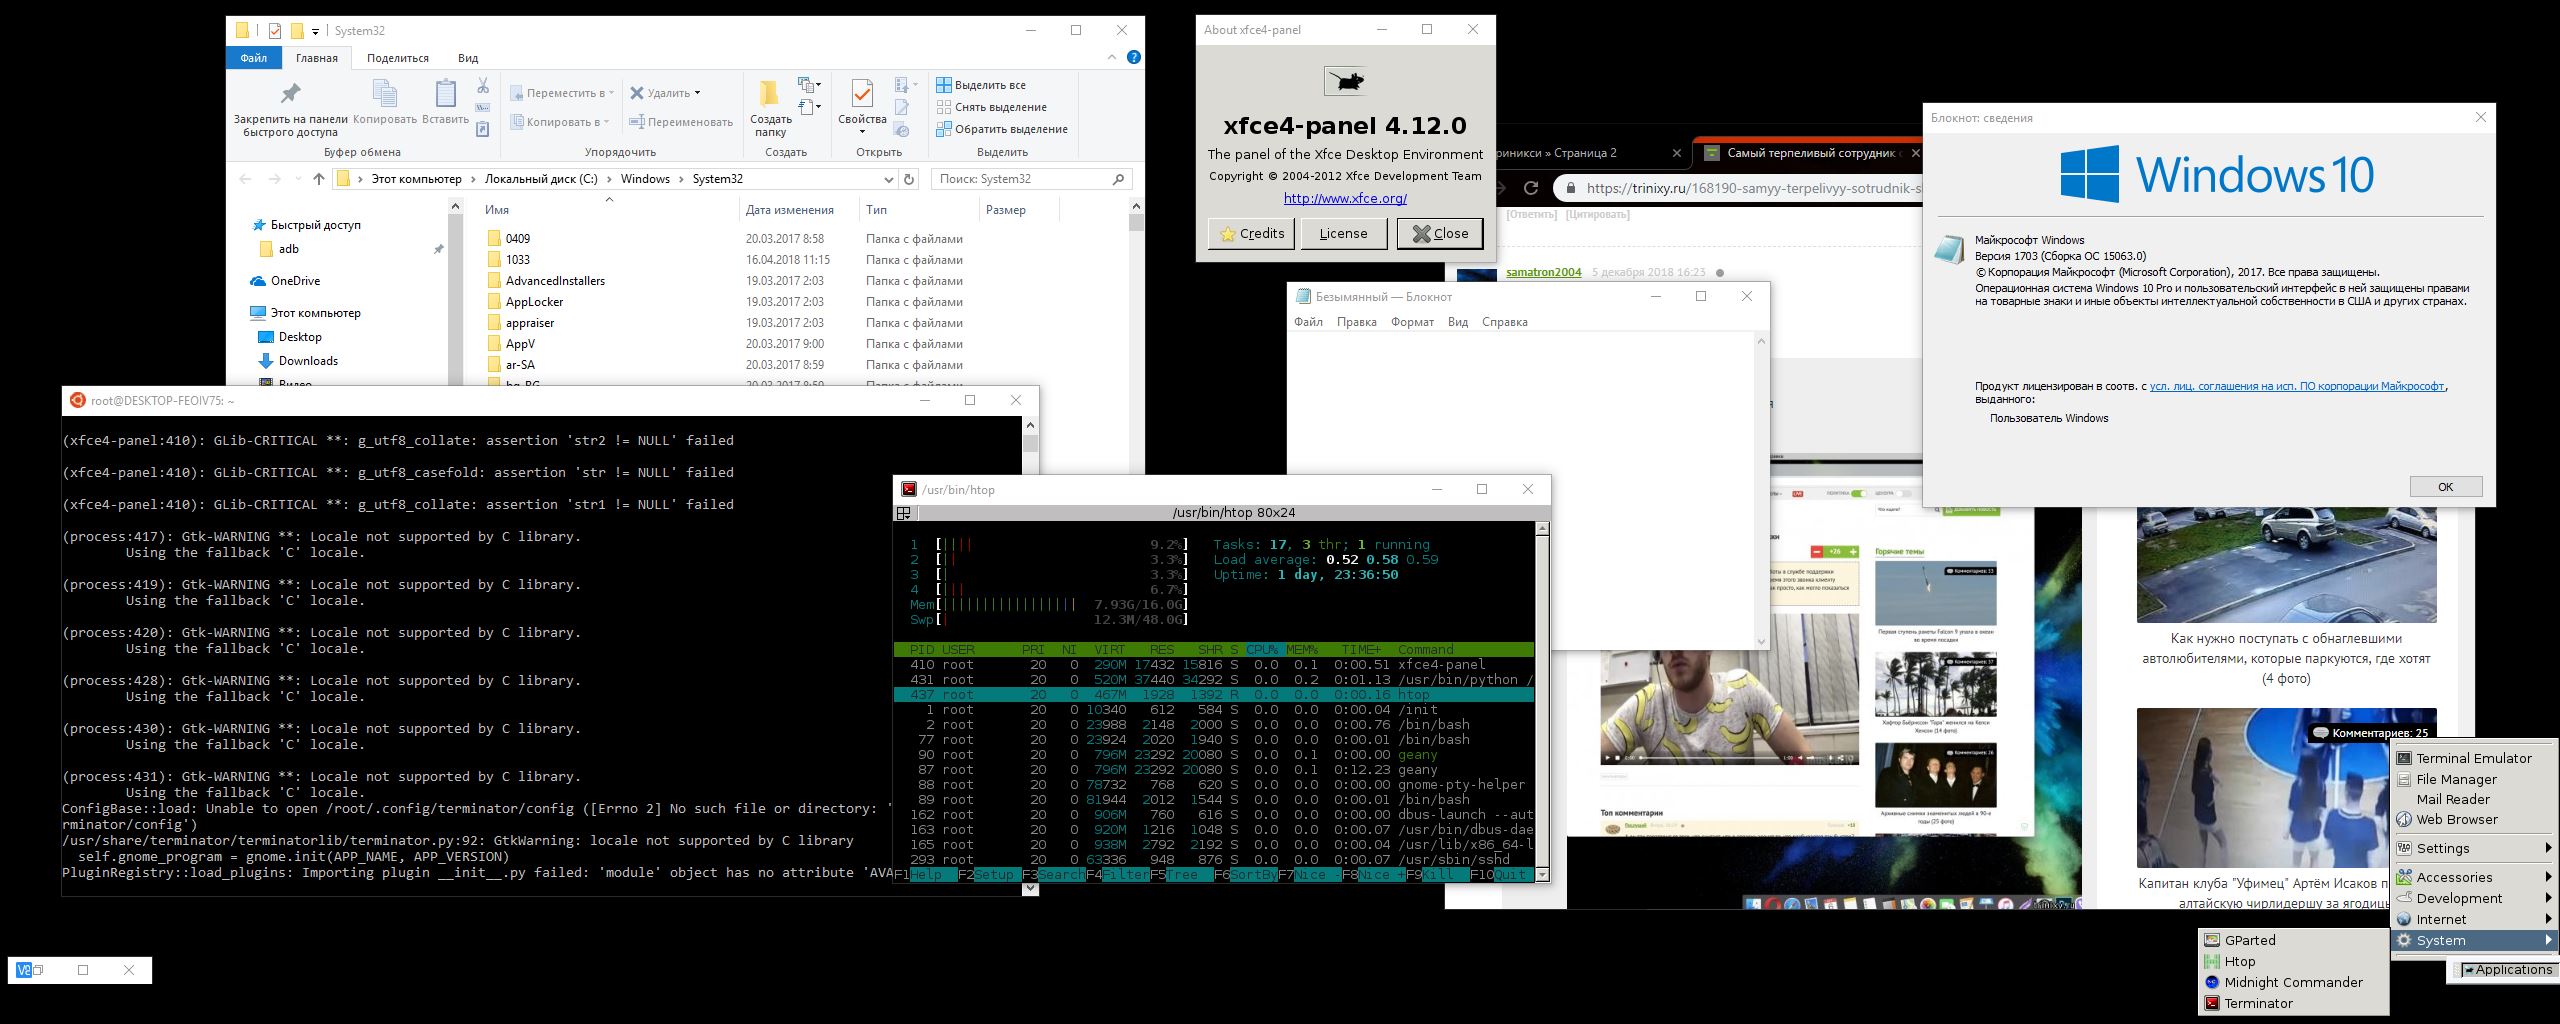The width and height of the screenshot is (2560, 1024).
Task: Click Create new folder icon in Explorer
Action: click(771, 108)
